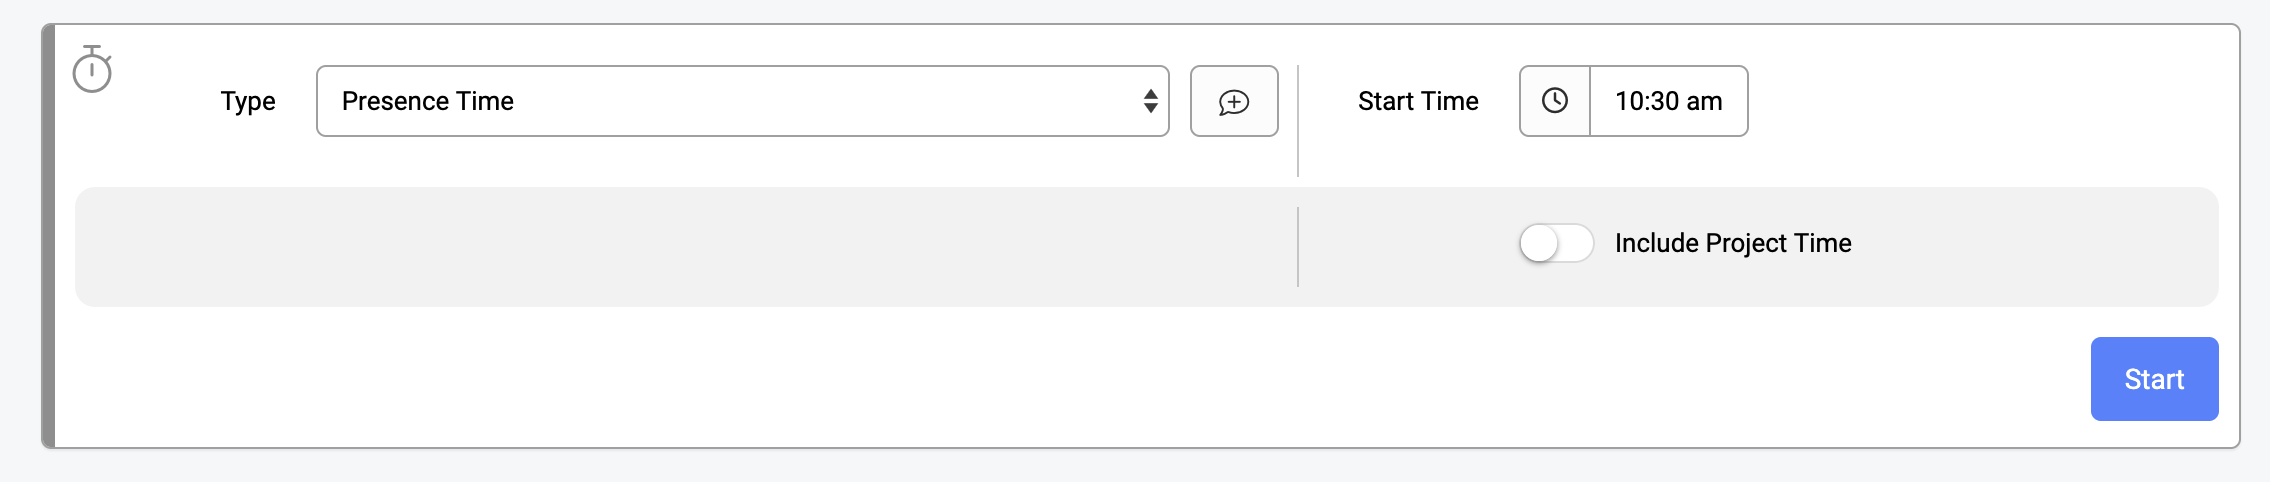Open the Presence Time type dropdown
Viewport: 2270px width, 482px height.
(743, 101)
